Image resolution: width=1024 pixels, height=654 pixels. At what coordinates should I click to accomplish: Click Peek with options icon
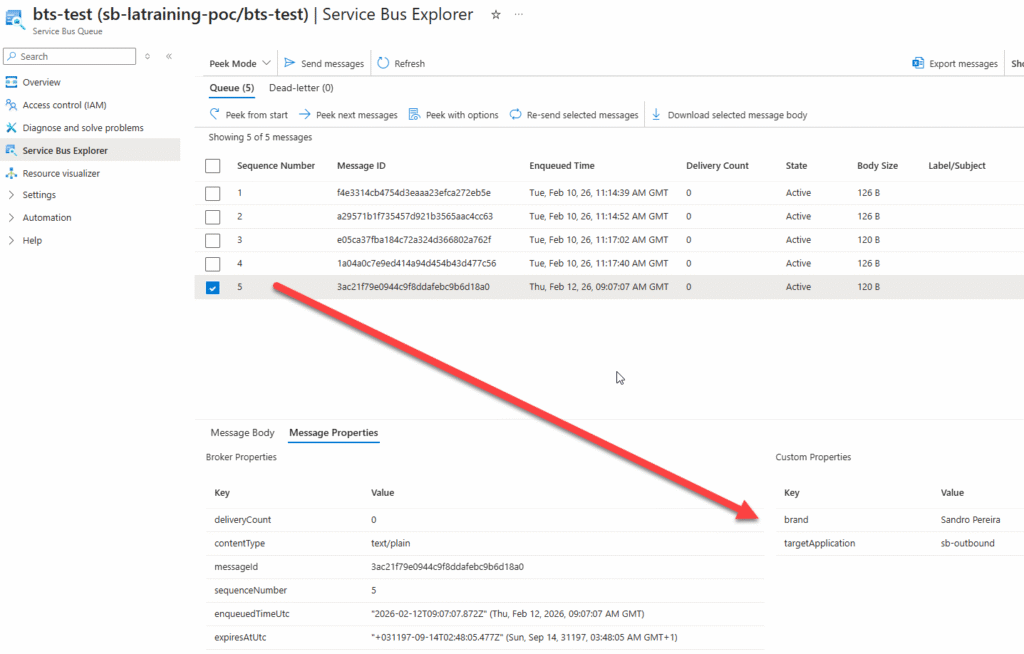[416, 115]
